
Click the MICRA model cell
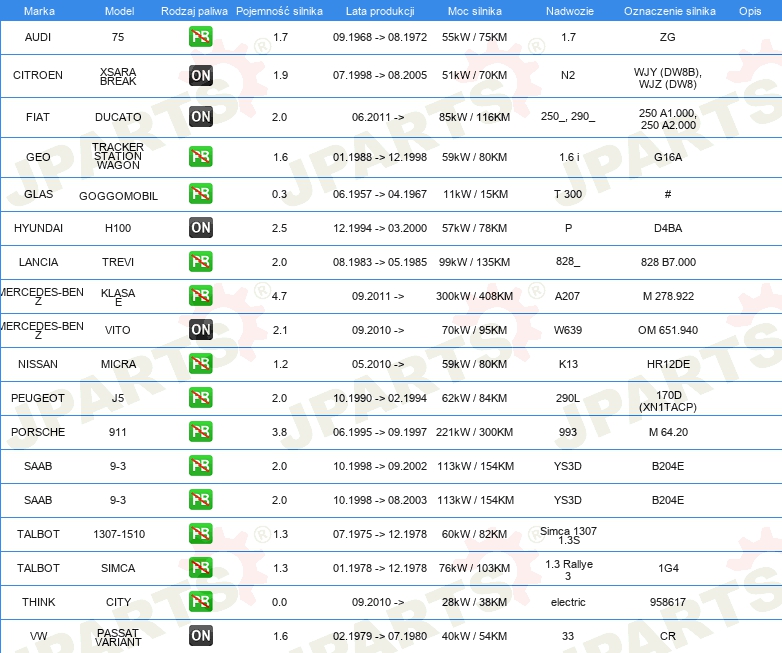point(118,364)
